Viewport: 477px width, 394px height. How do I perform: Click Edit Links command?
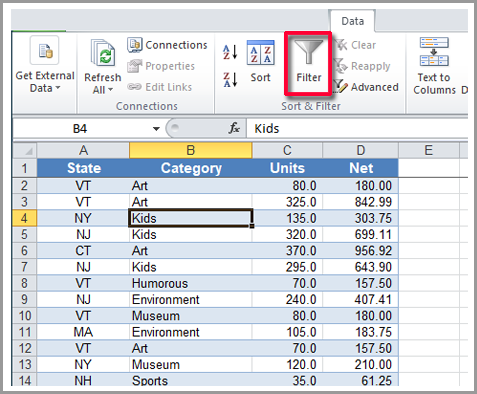point(160,87)
